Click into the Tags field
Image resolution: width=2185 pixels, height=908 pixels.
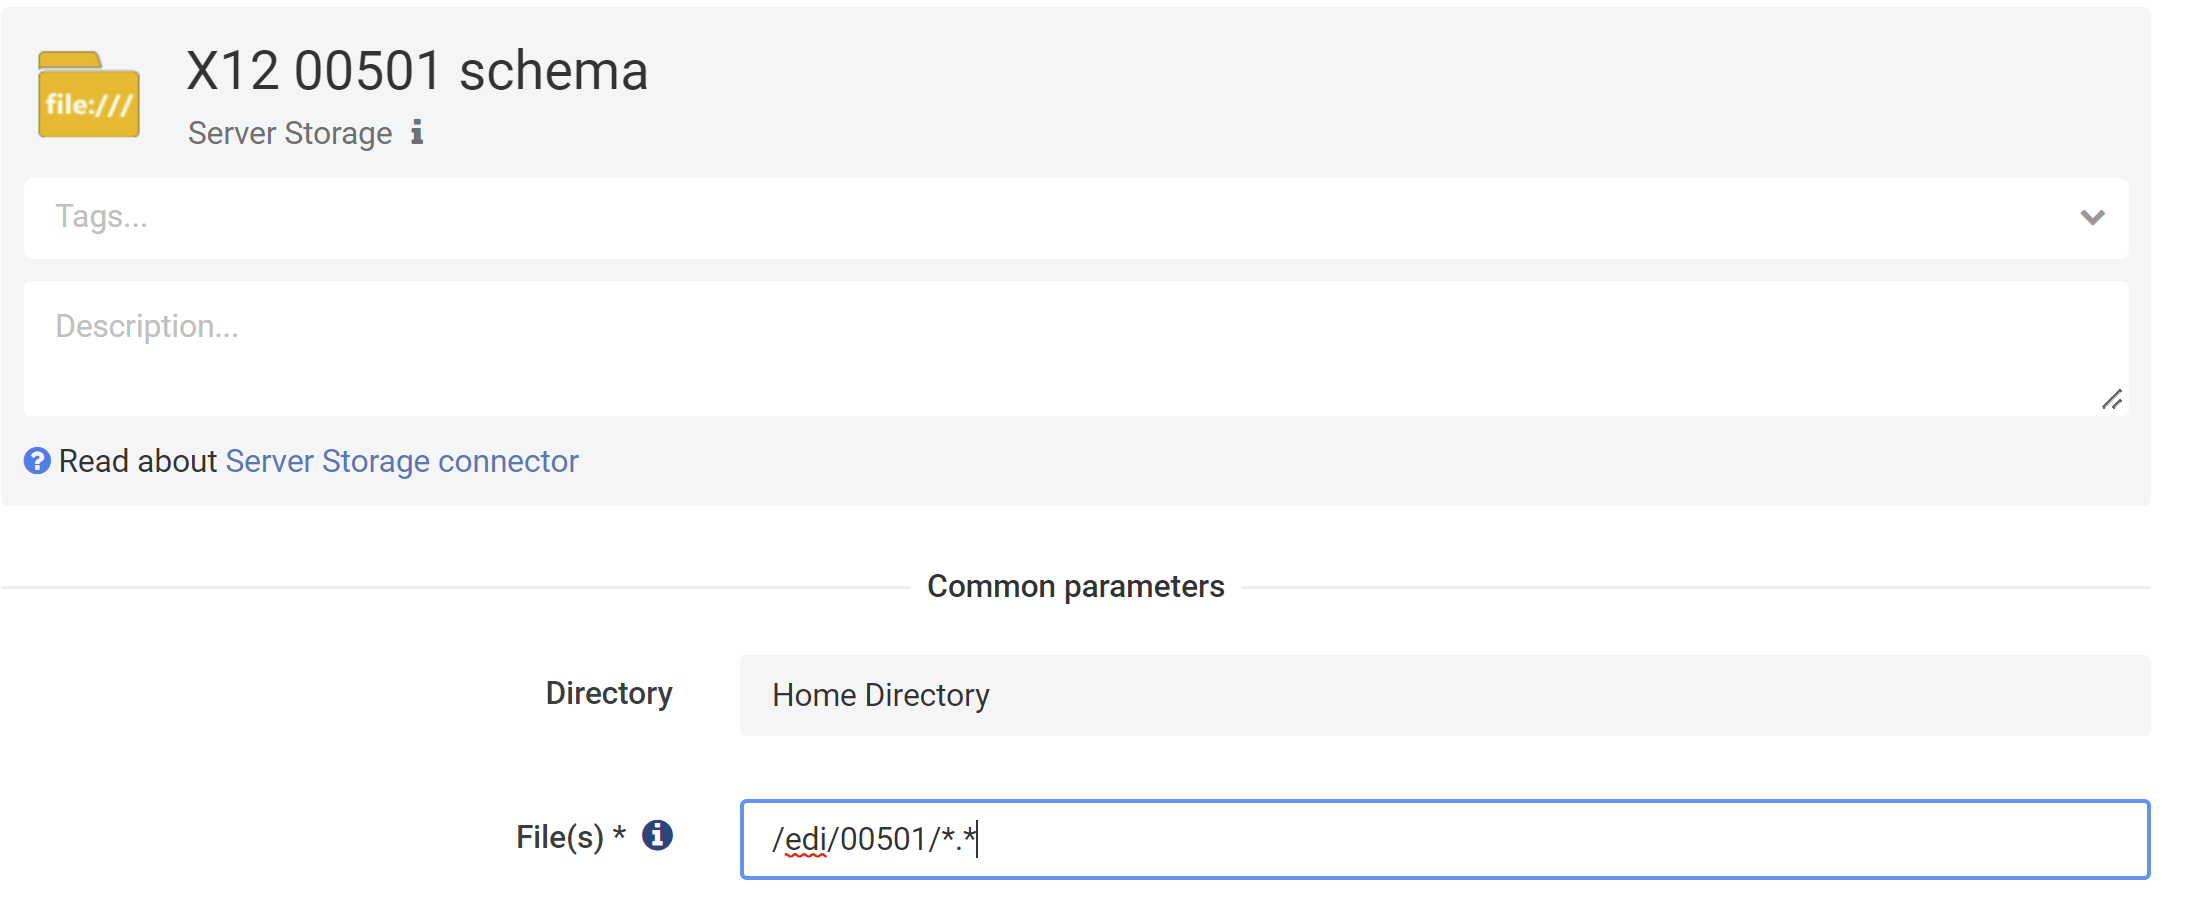tap(1000, 218)
